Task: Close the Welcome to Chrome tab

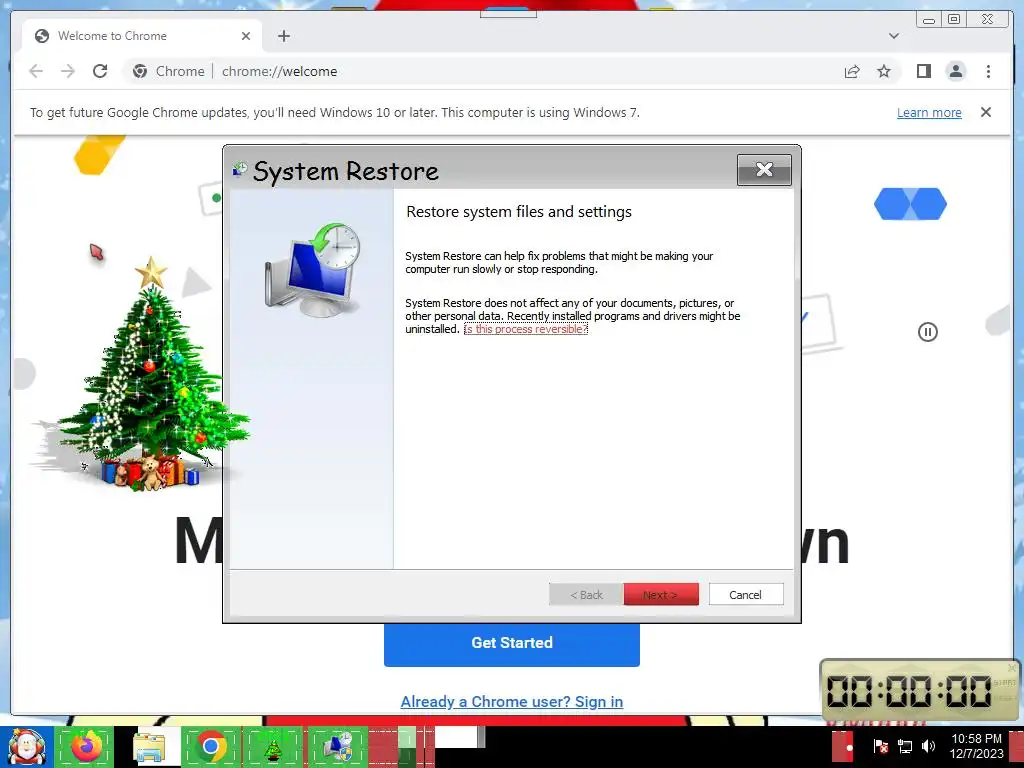Action: [246, 36]
